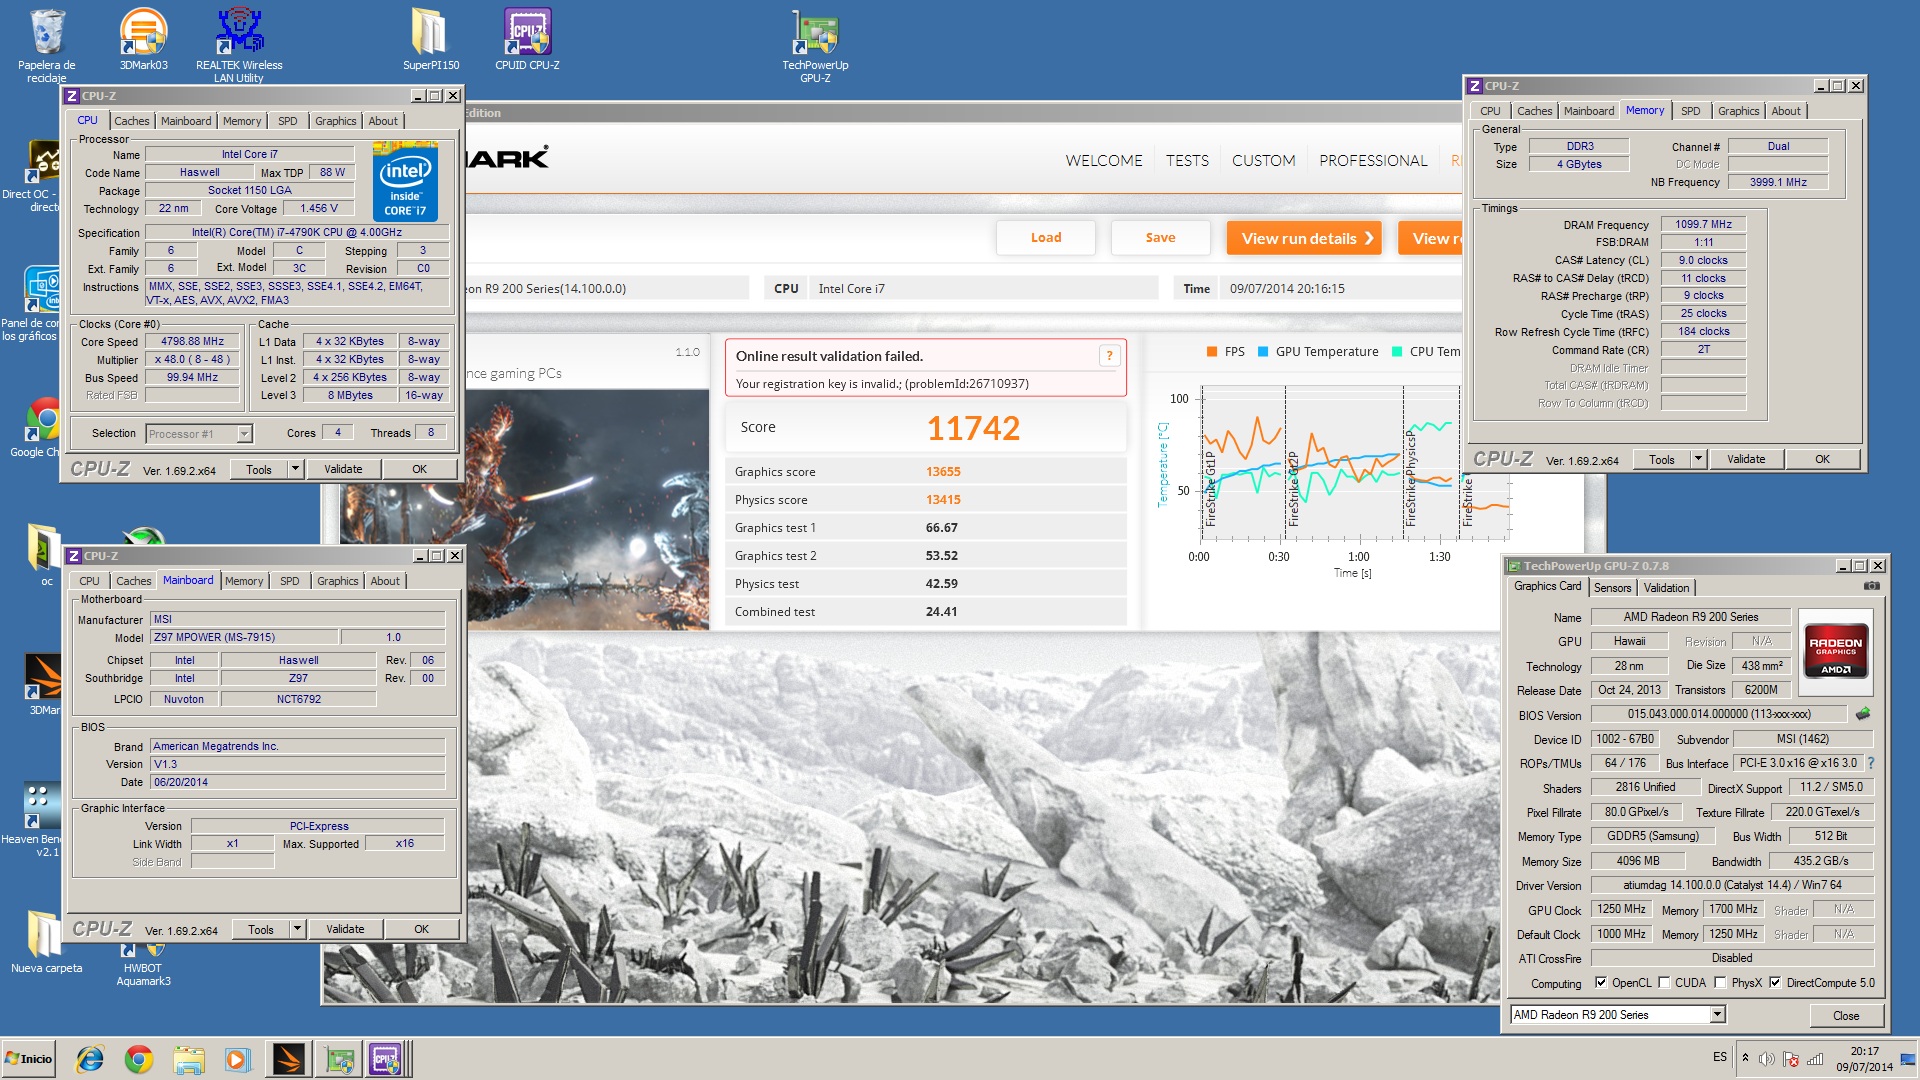Open SuperPI150 folder on desktop
The image size is (1920, 1080).
[430, 35]
